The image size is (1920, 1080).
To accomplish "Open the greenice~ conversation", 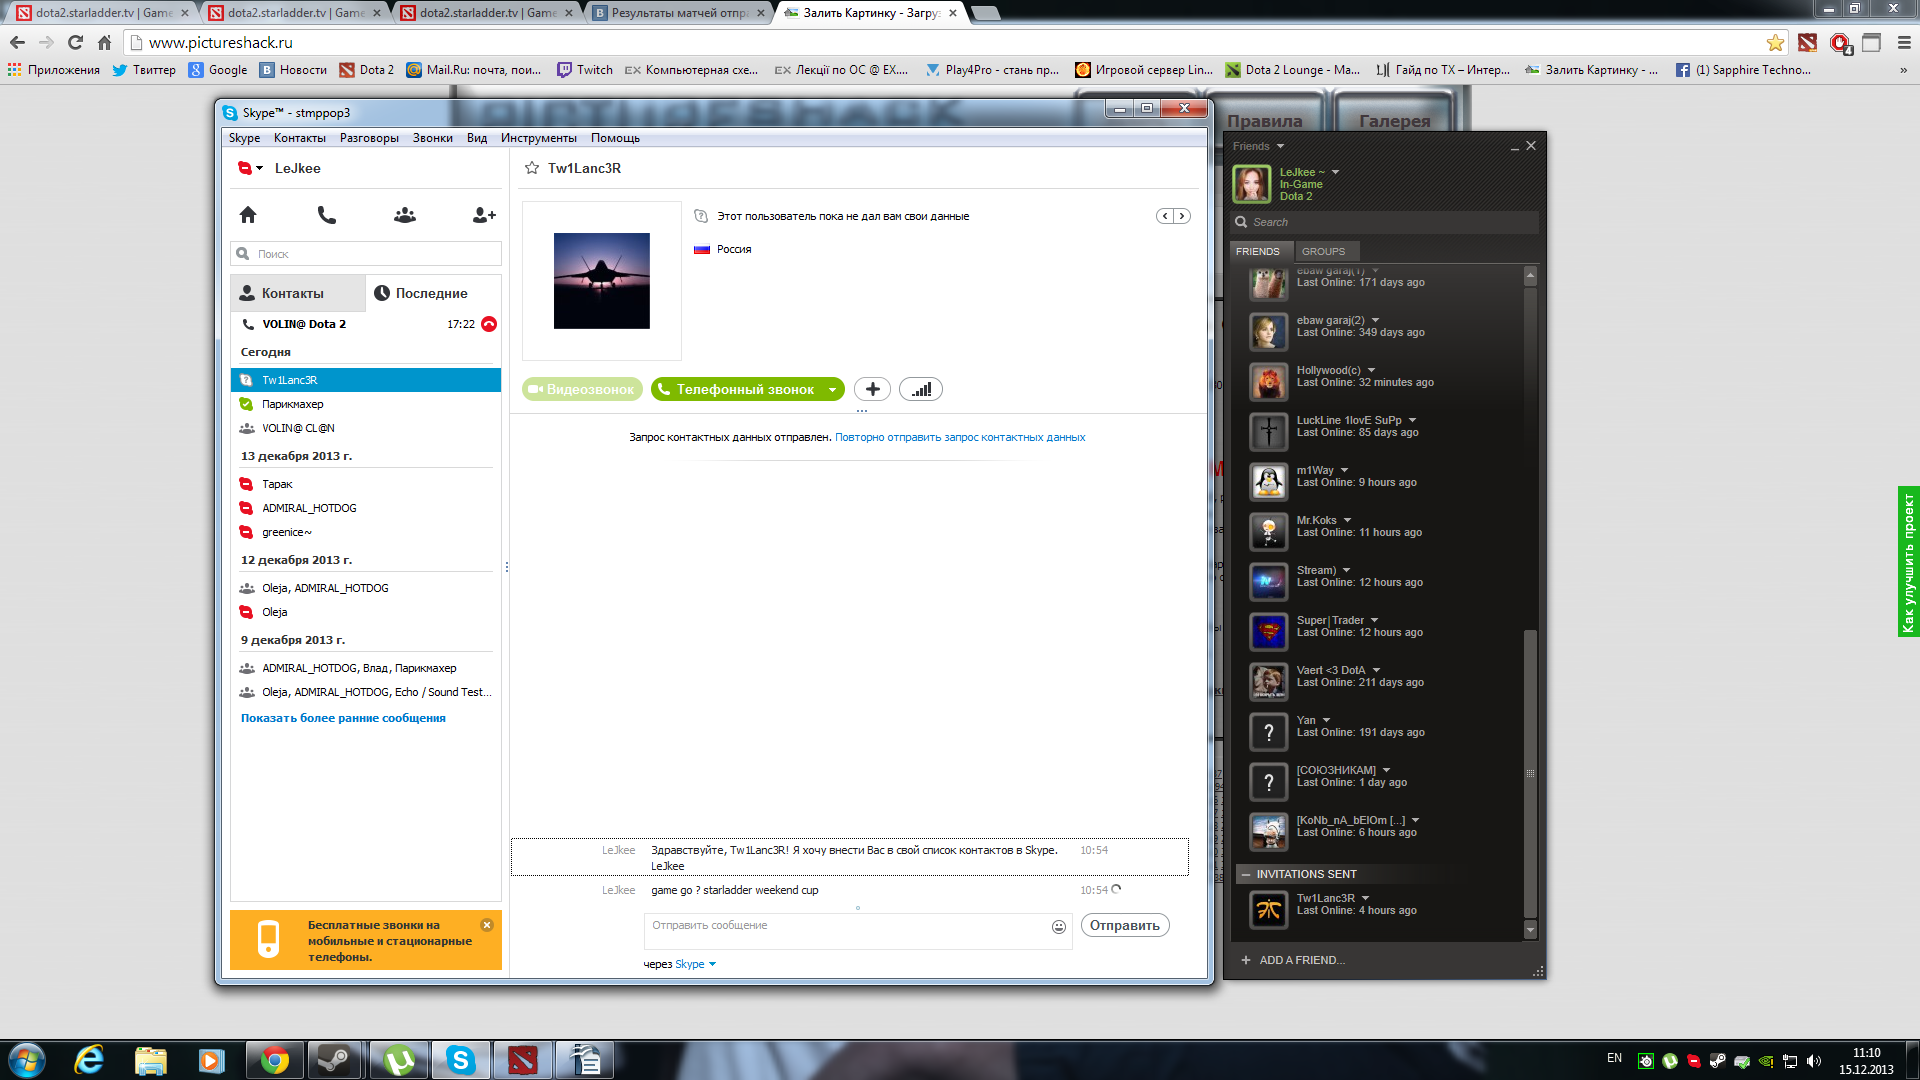I will click(366, 532).
